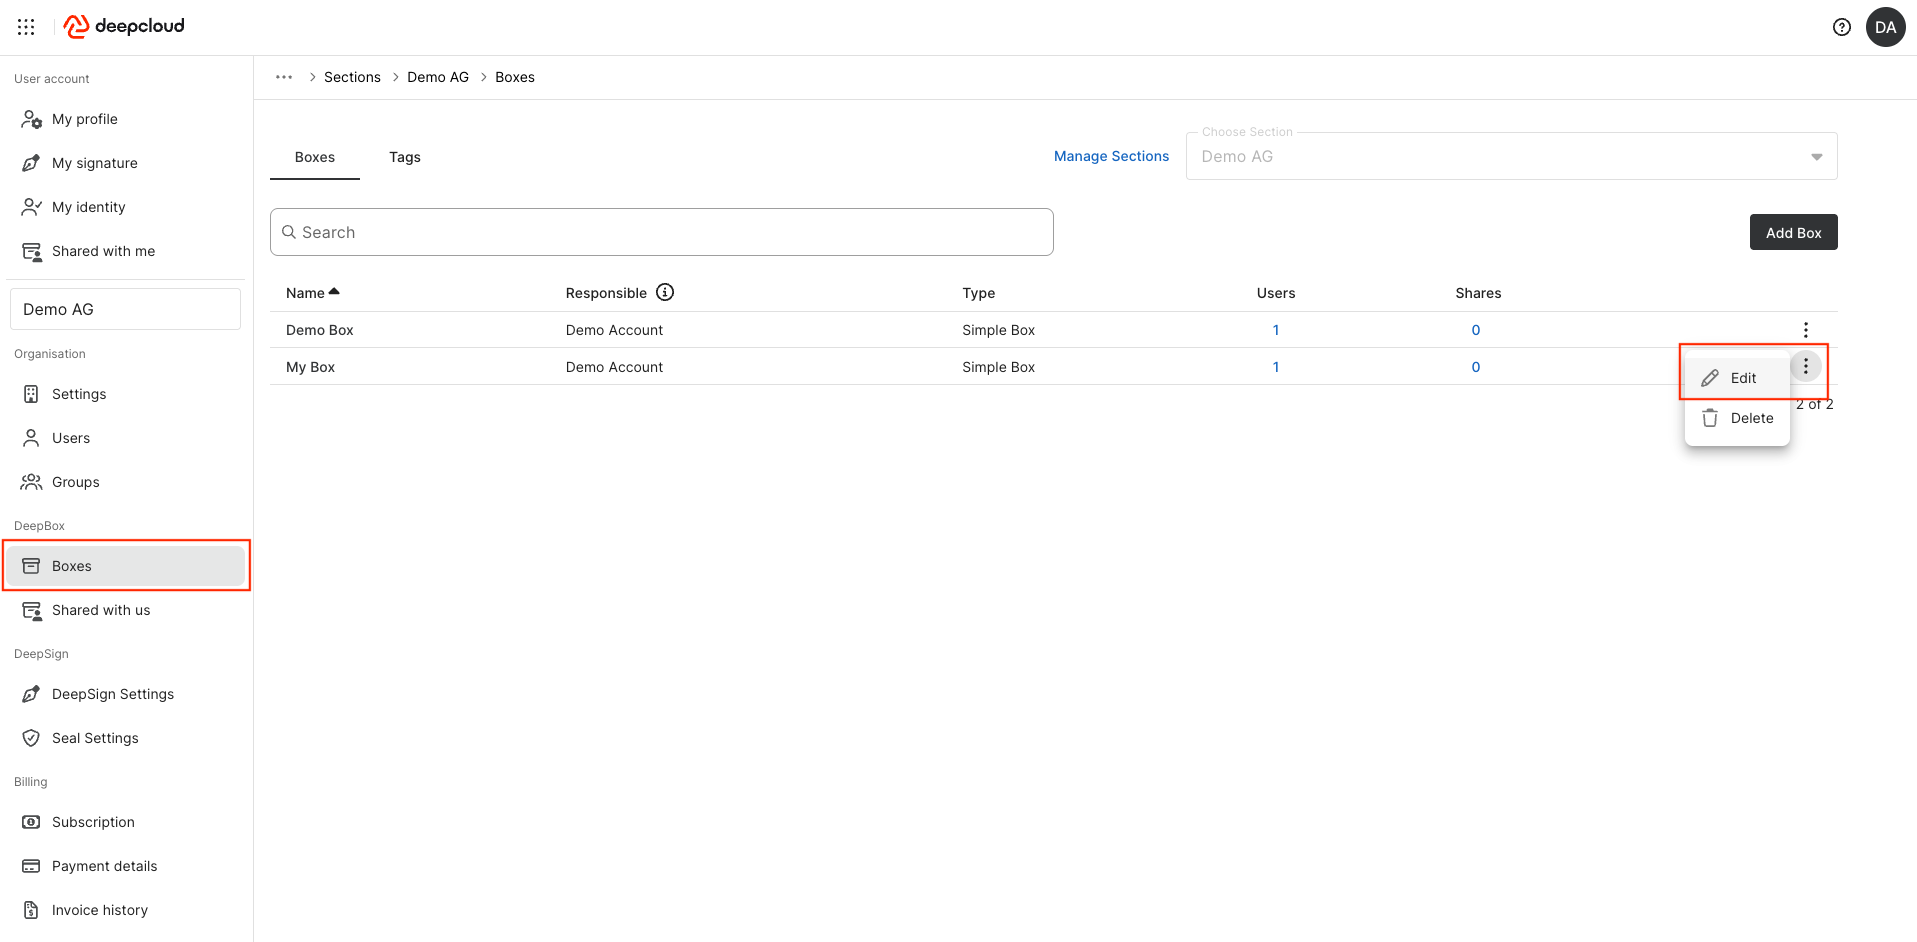Image resolution: width=1917 pixels, height=942 pixels.
Task: Choose Delete from the context menu
Action: click(x=1750, y=418)
